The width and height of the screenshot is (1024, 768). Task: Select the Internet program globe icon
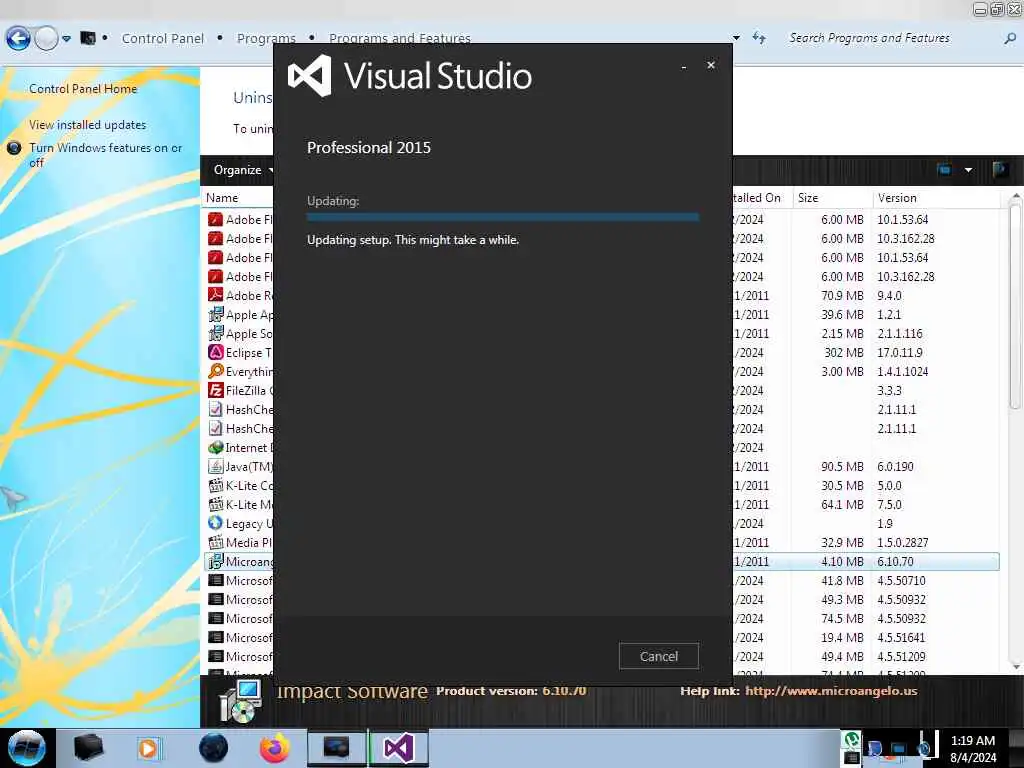coord(216,447)
